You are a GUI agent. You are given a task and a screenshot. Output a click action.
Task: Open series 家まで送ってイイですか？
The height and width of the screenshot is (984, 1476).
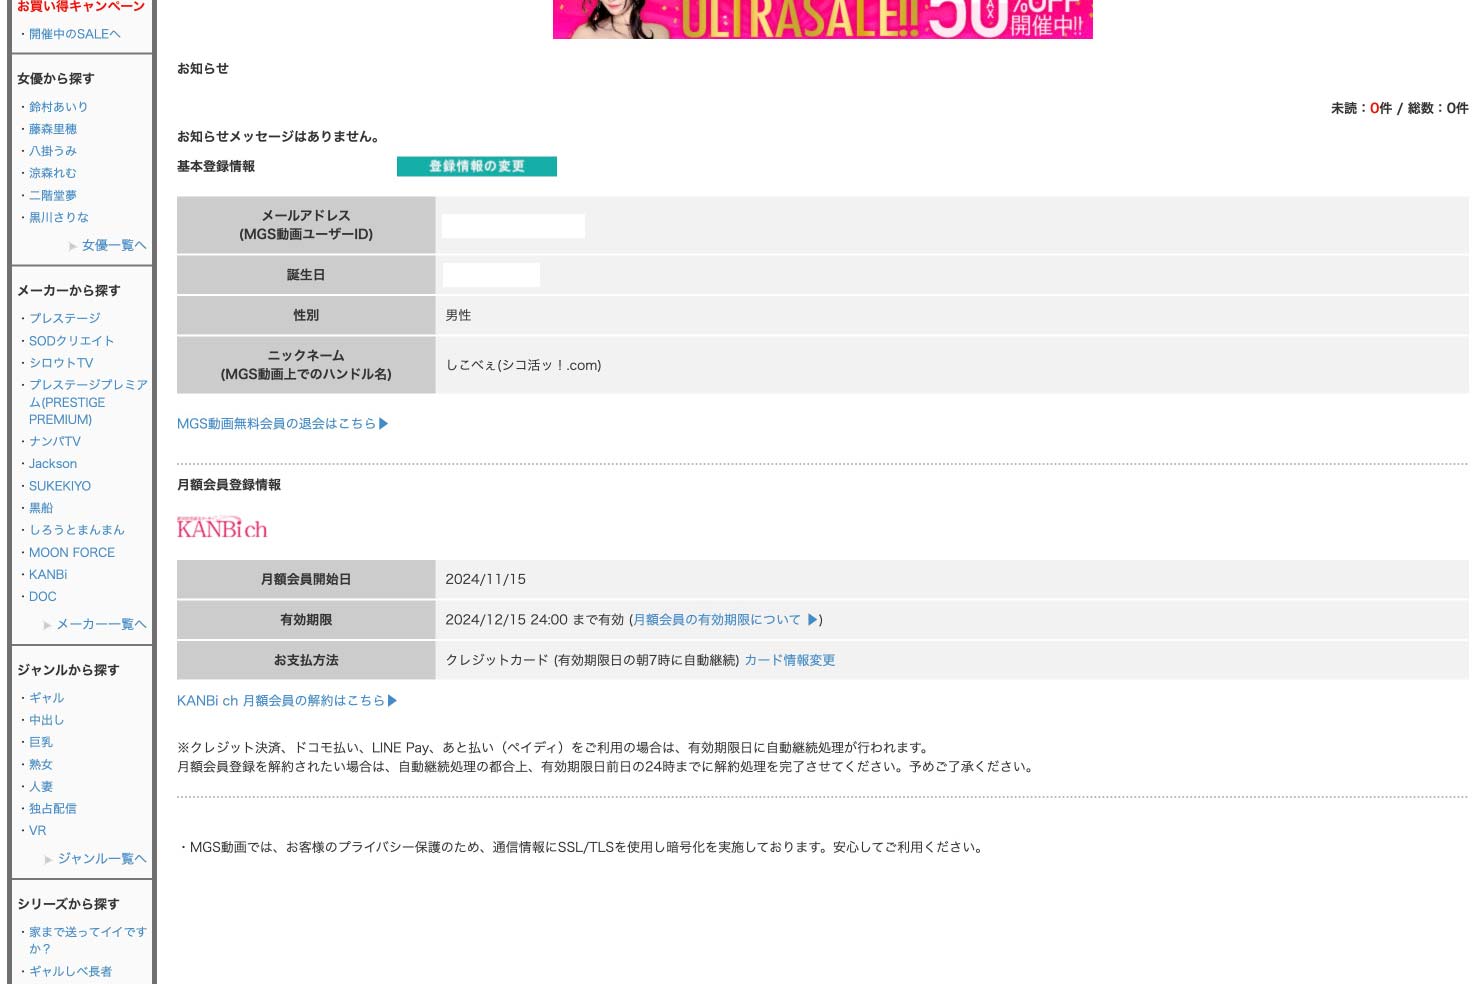[x=88, y=940]
